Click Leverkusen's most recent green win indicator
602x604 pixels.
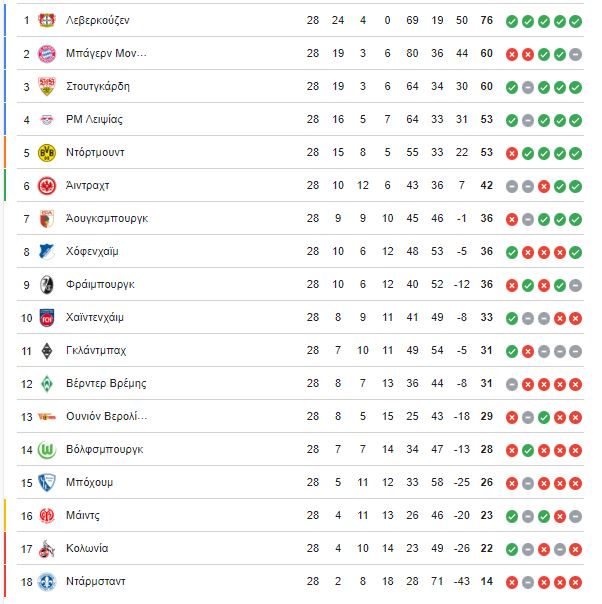click(x=575, y=22)
